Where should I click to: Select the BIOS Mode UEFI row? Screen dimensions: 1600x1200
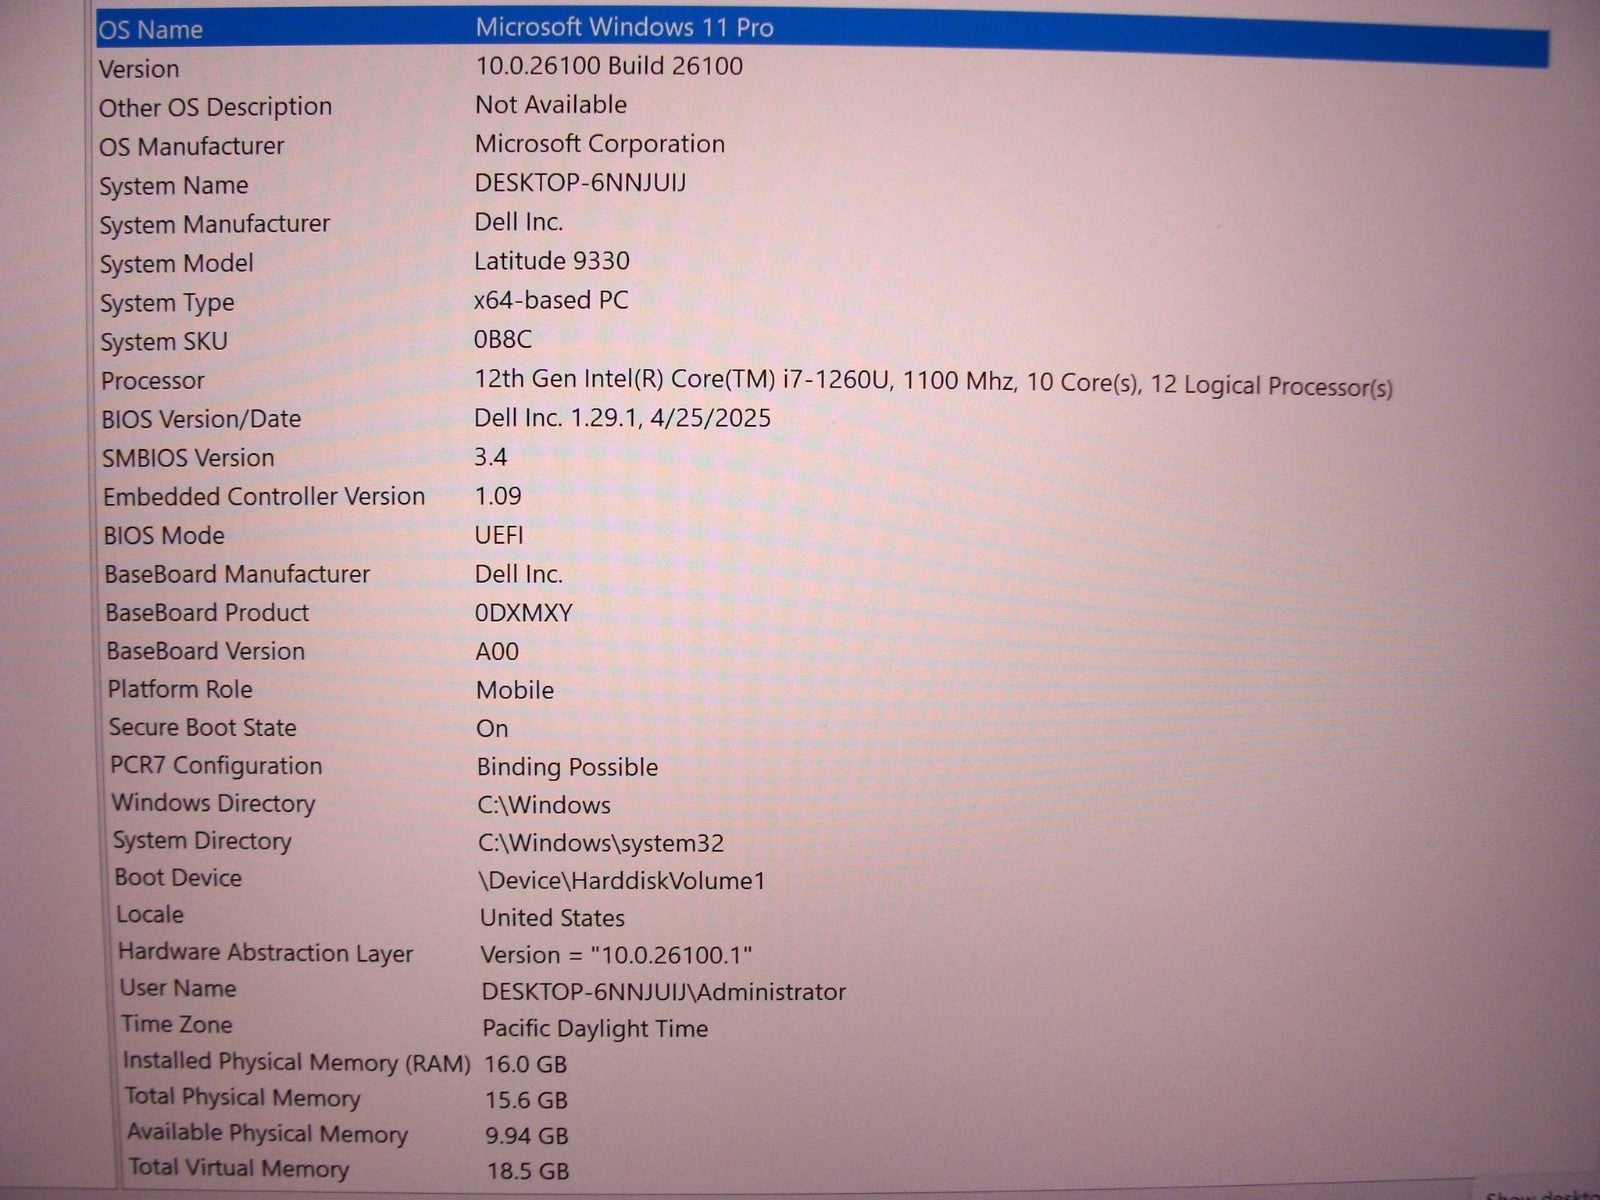[164, 536]
